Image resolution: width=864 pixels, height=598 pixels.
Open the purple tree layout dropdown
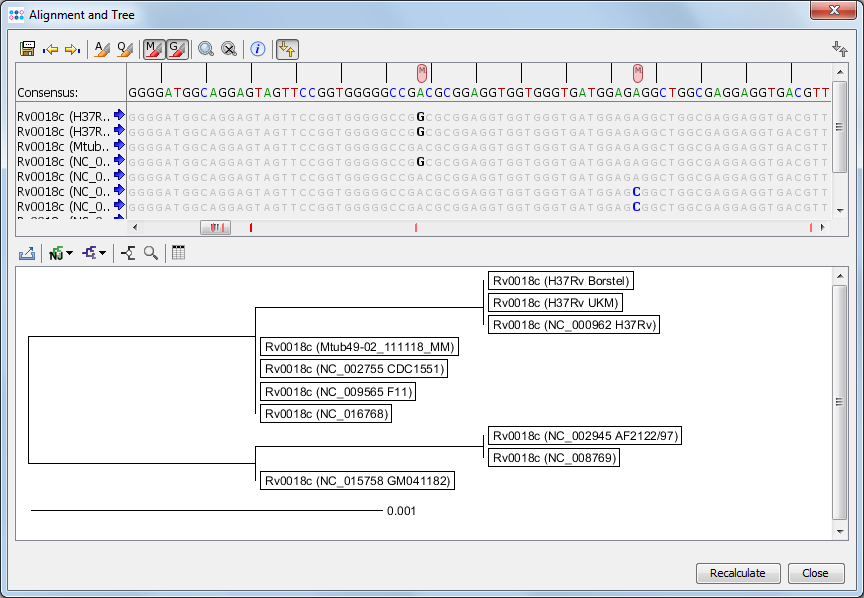pyautogui.click(x=95, y=254)
